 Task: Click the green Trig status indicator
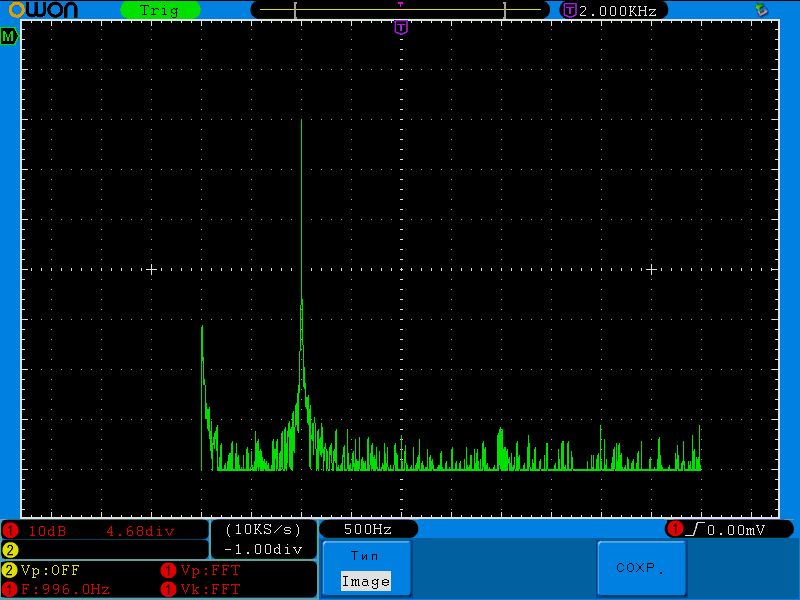tap(160, 10)
